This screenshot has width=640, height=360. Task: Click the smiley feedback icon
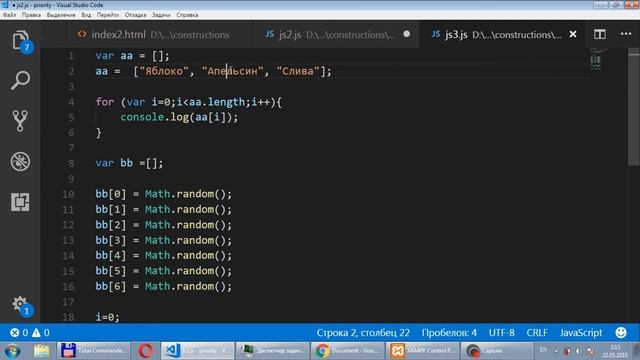[x=621, y=333]
